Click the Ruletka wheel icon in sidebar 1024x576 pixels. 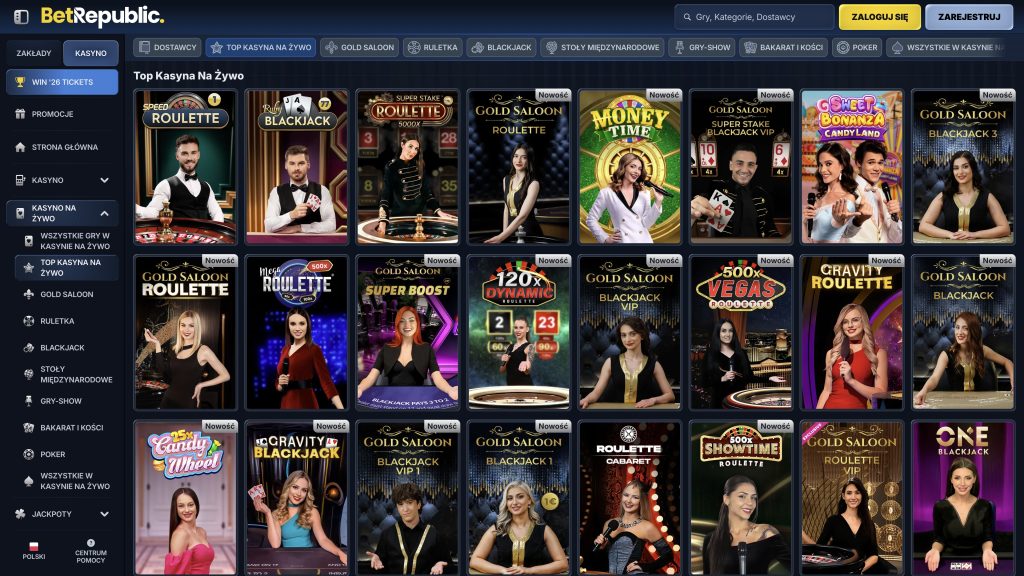click(29, 321)
